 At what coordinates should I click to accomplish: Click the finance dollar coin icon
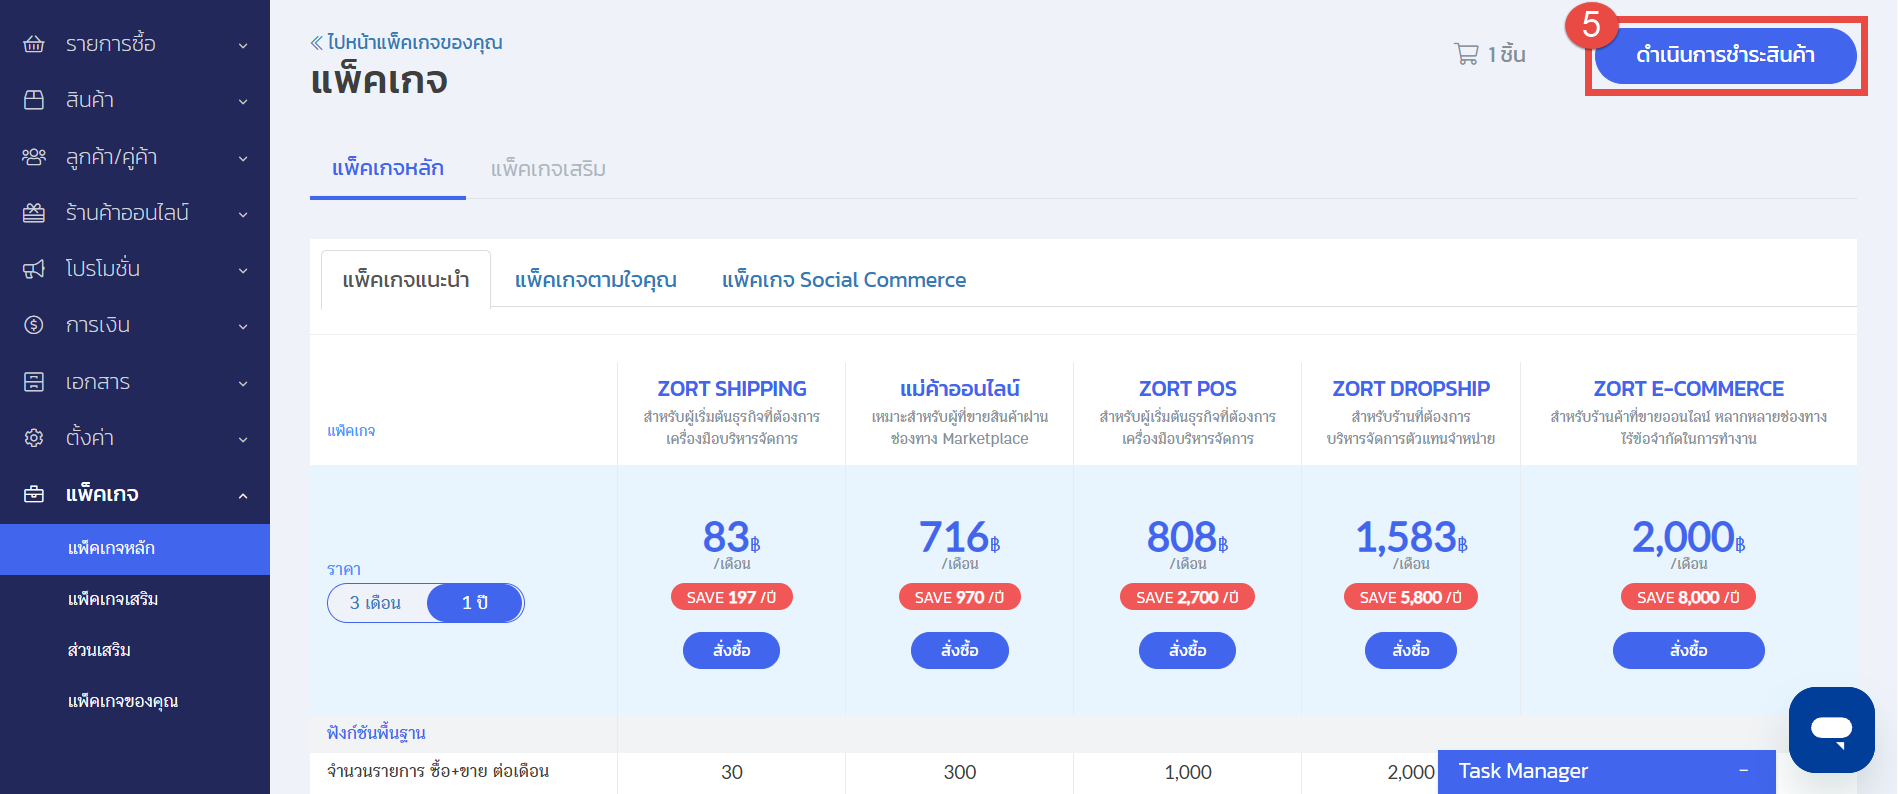[34, 325]
